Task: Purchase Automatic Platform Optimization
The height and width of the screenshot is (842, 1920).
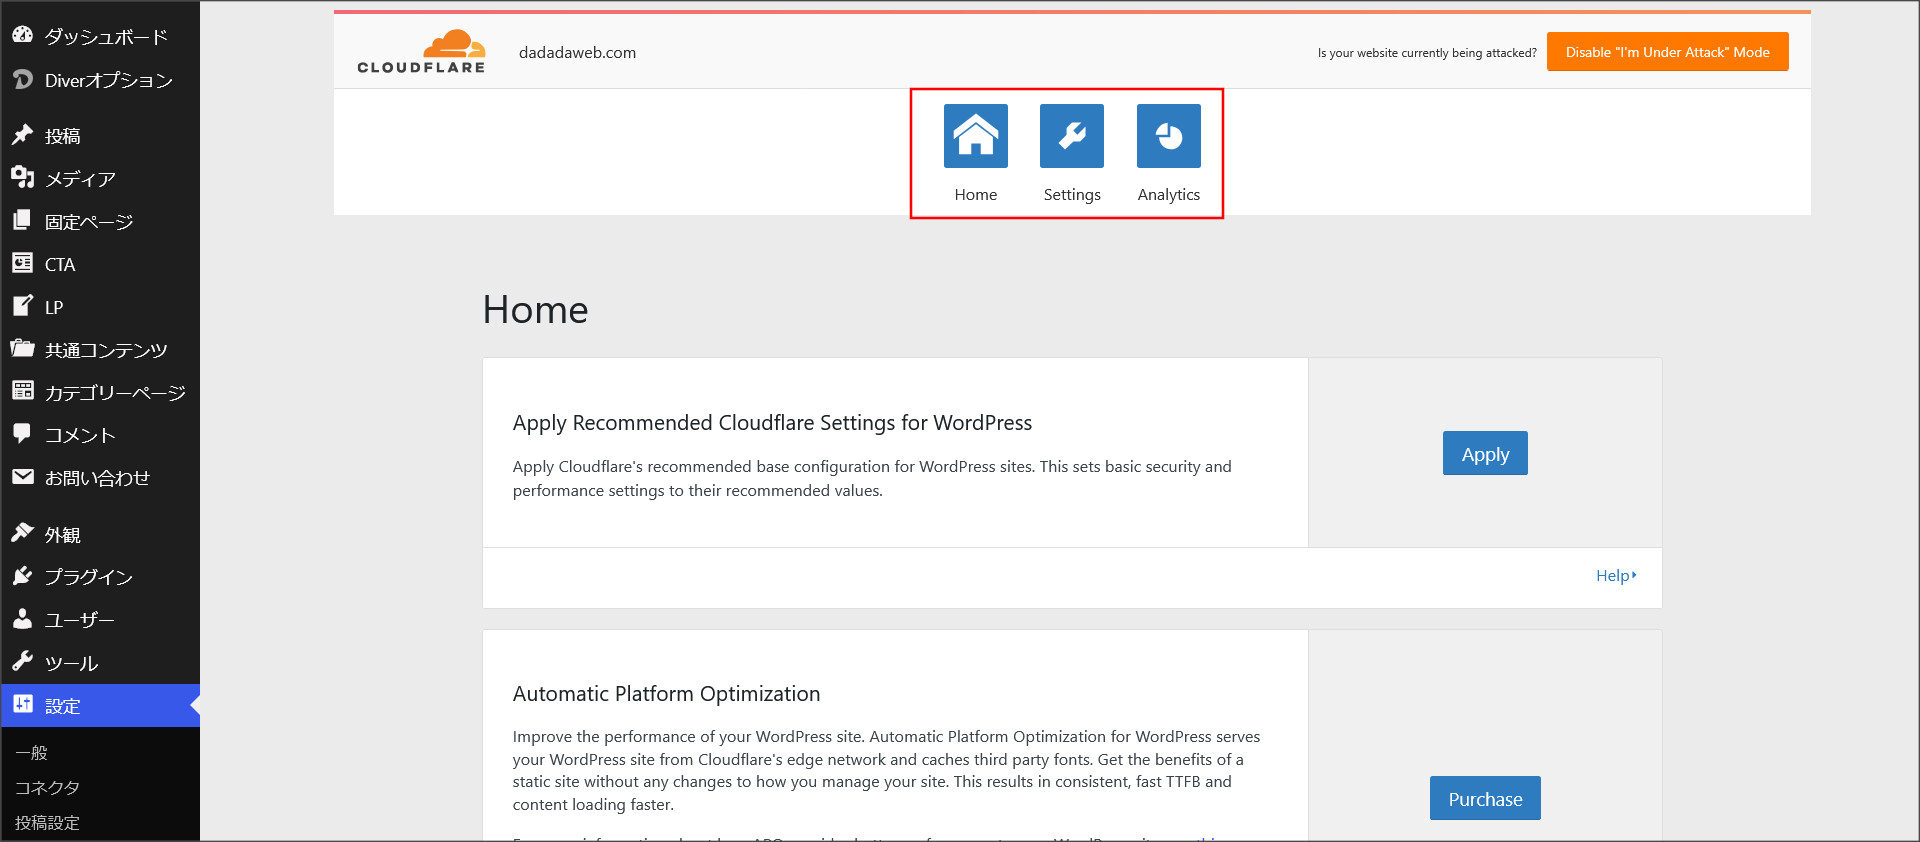Action: [x=1485, y=799]
